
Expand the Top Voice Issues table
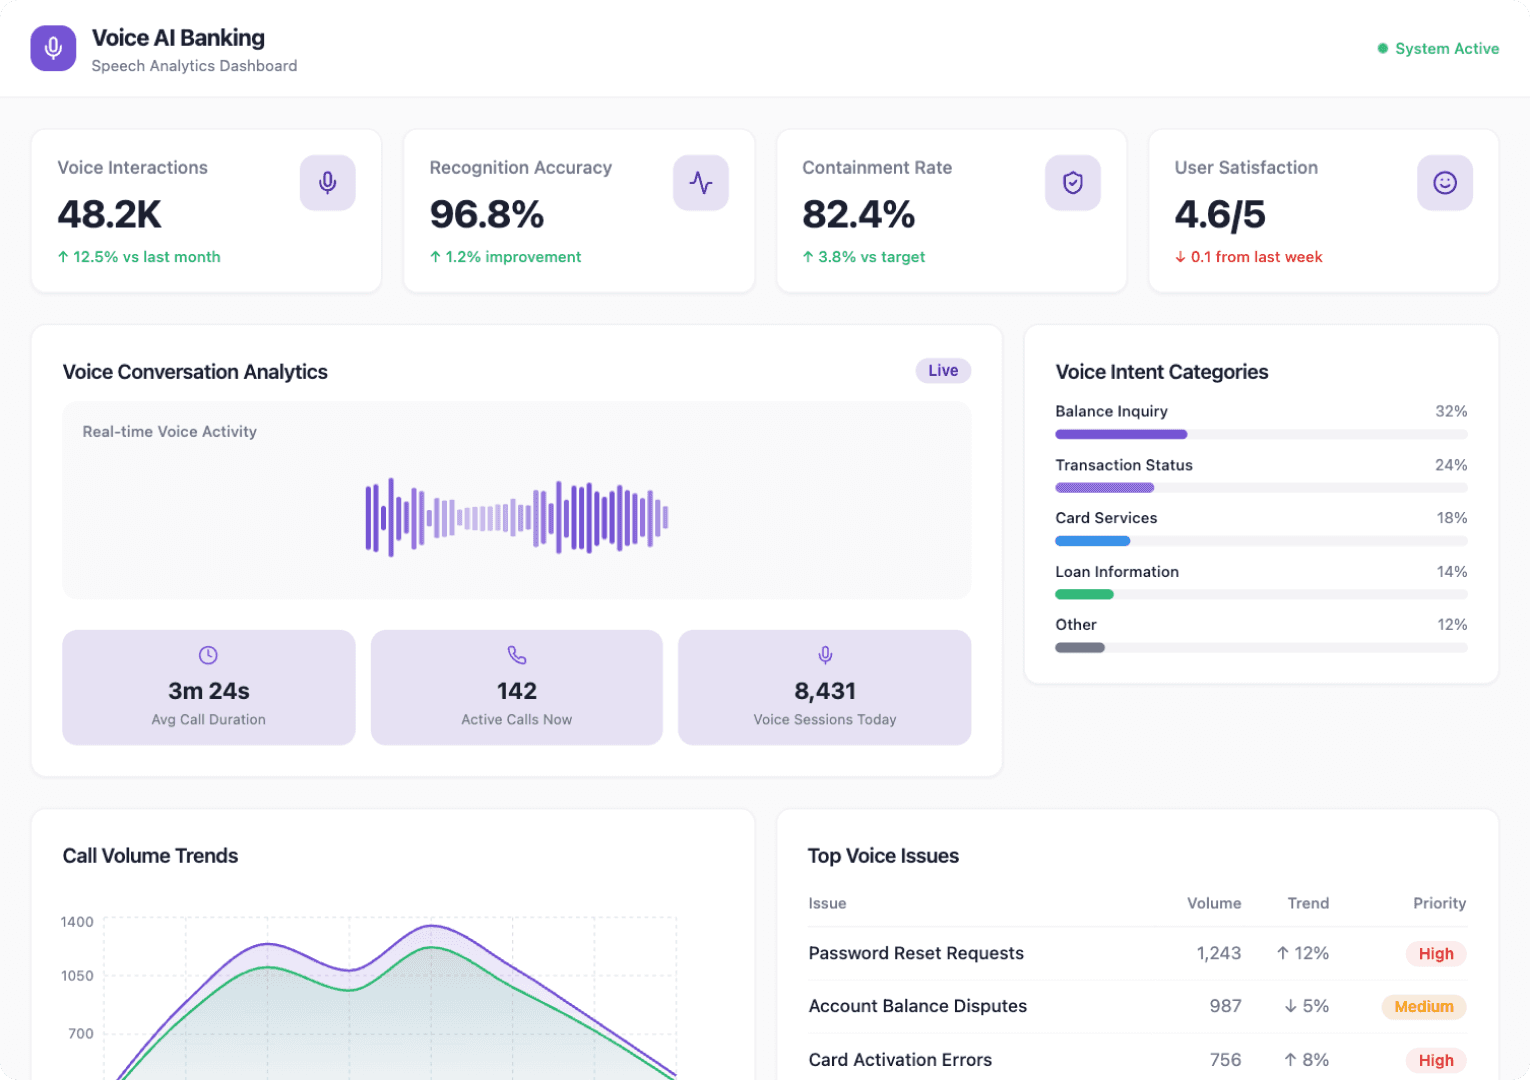point(883,856)
